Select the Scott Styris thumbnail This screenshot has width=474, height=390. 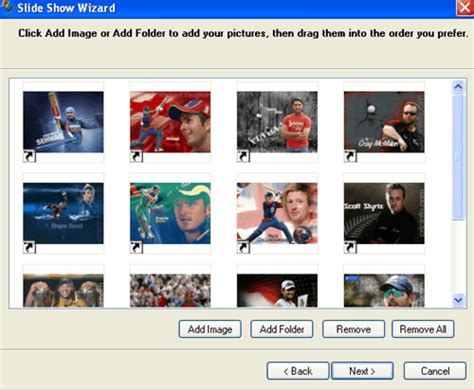(x=384, y=213)
